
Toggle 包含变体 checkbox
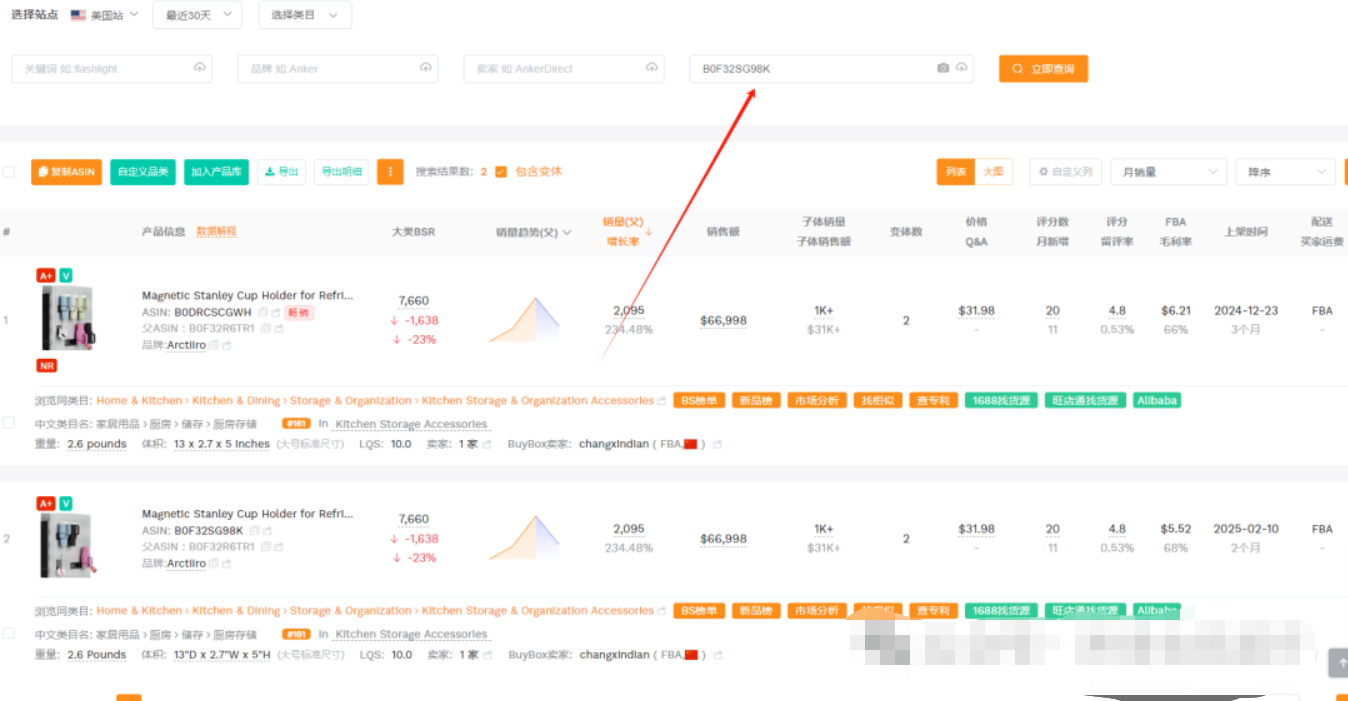[501, 171]
